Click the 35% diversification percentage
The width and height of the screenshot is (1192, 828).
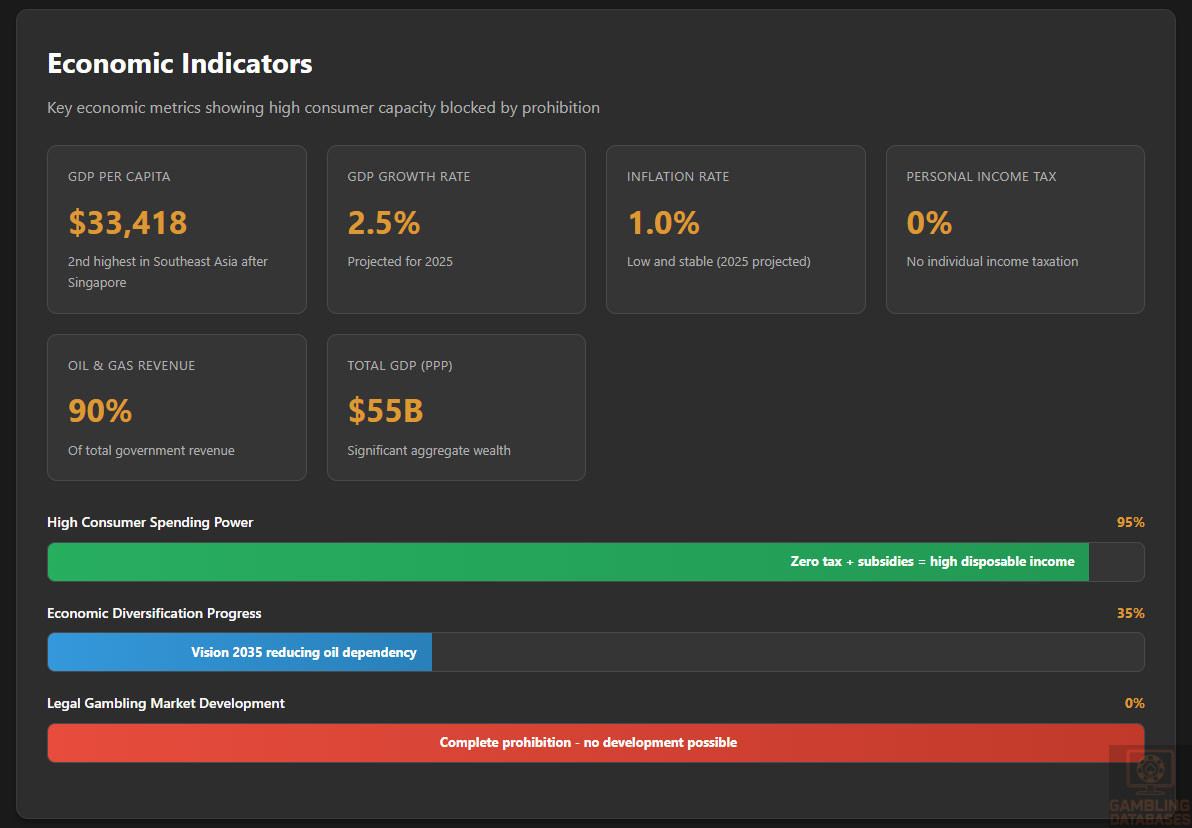click(x=1130, y=613)
